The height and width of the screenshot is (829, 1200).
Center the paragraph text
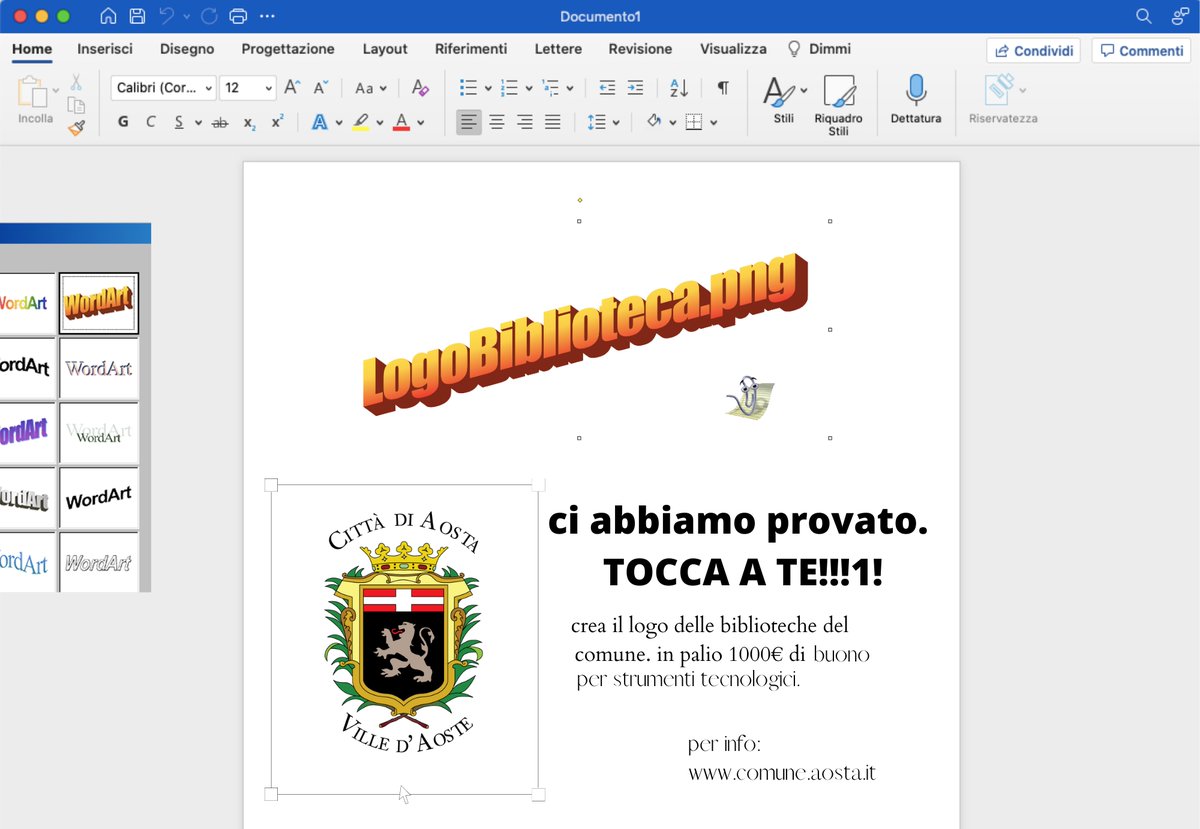click(x=497, y=122)
